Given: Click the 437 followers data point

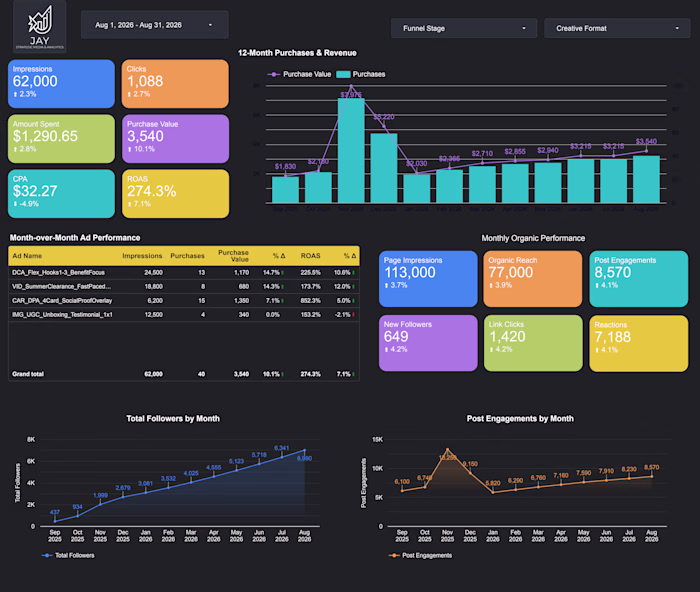Looking at the screenshot, I should (55, 521).
